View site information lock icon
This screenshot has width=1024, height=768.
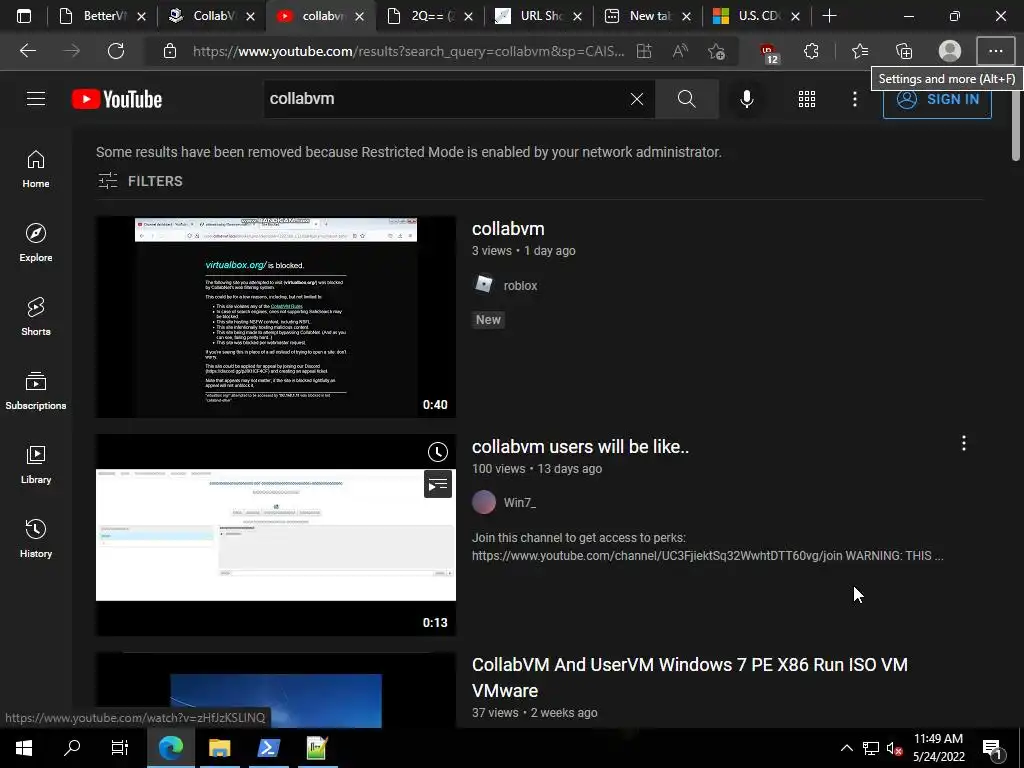pos(170,51)
